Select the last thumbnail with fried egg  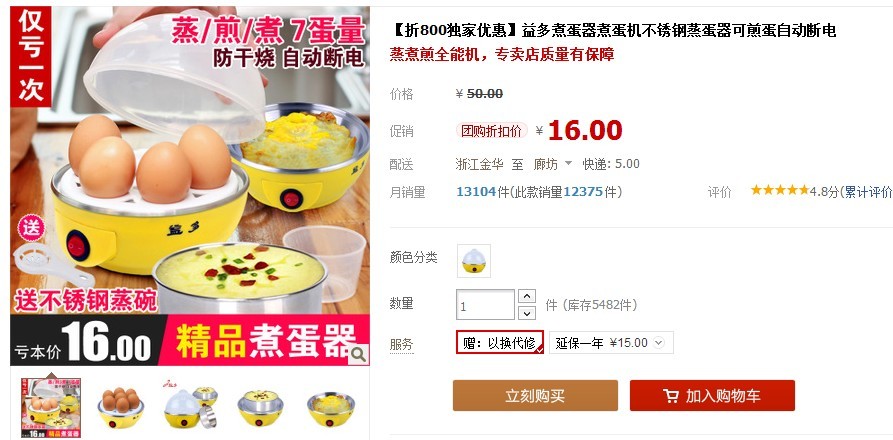pos(330,408)
